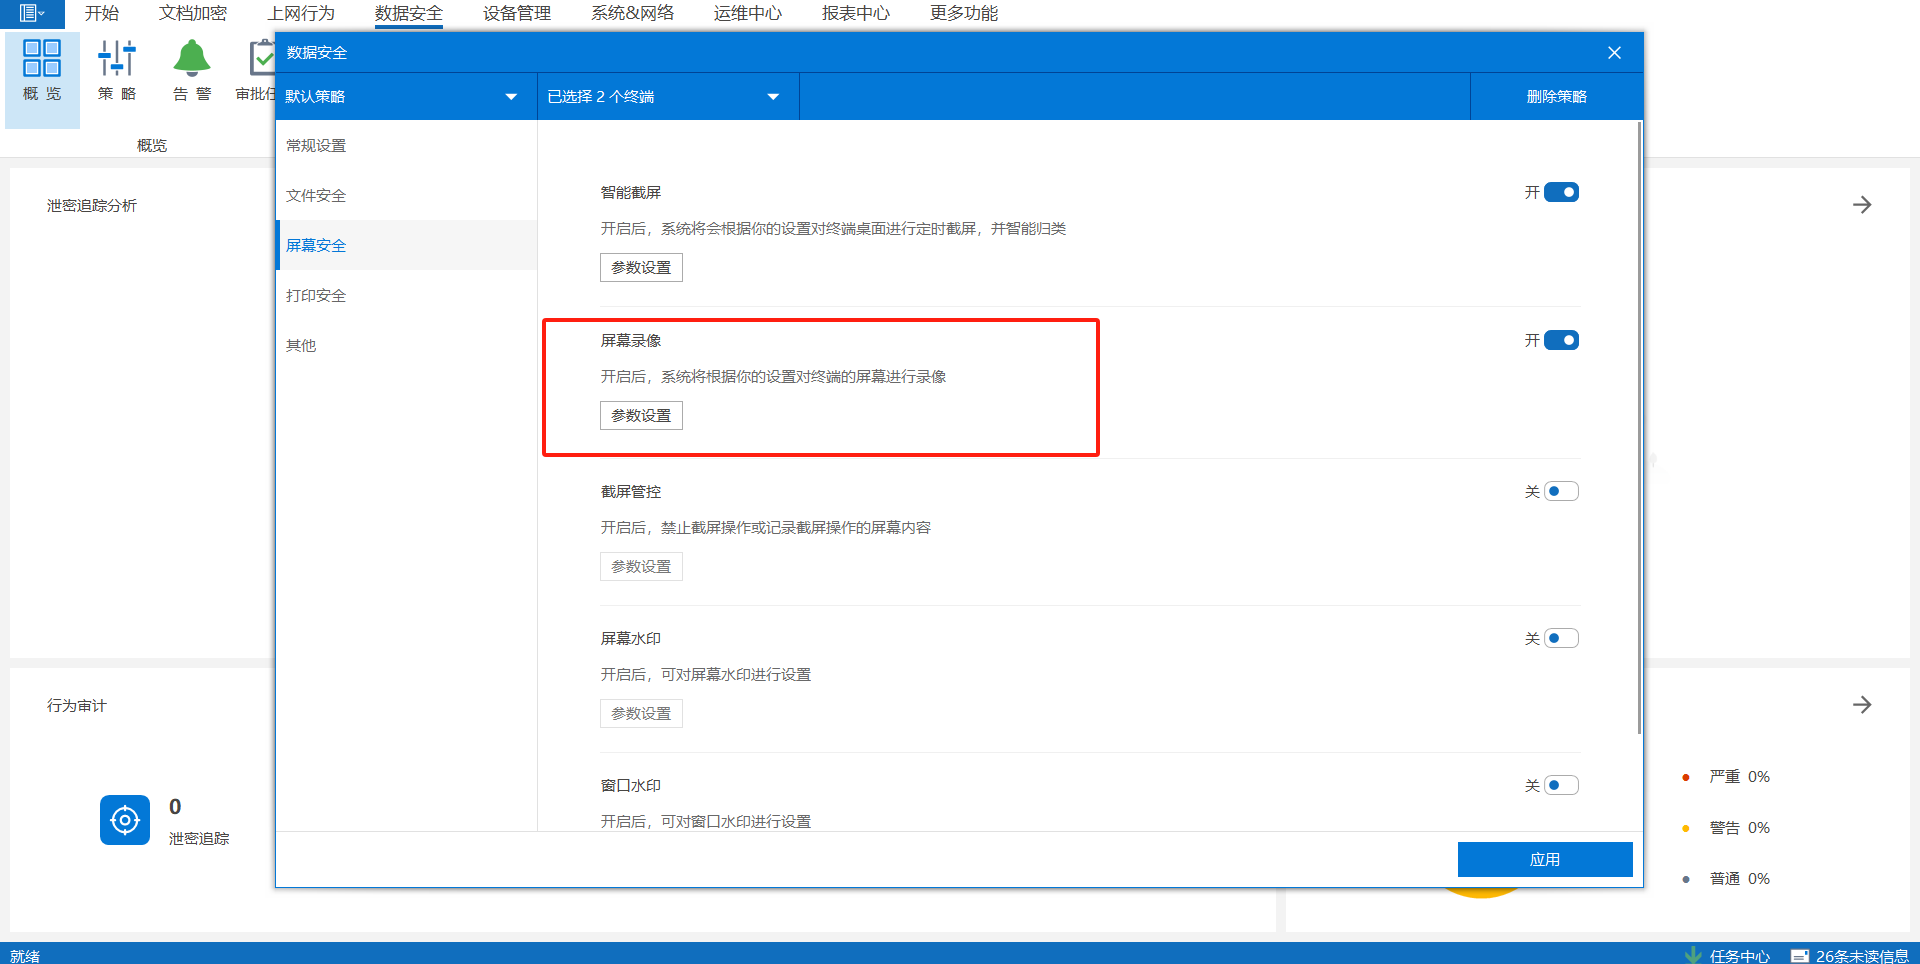The height and width of the screenshot is (964, 1920).
Task: Open the 运维中心 menu tab
Action: [748, 13]
